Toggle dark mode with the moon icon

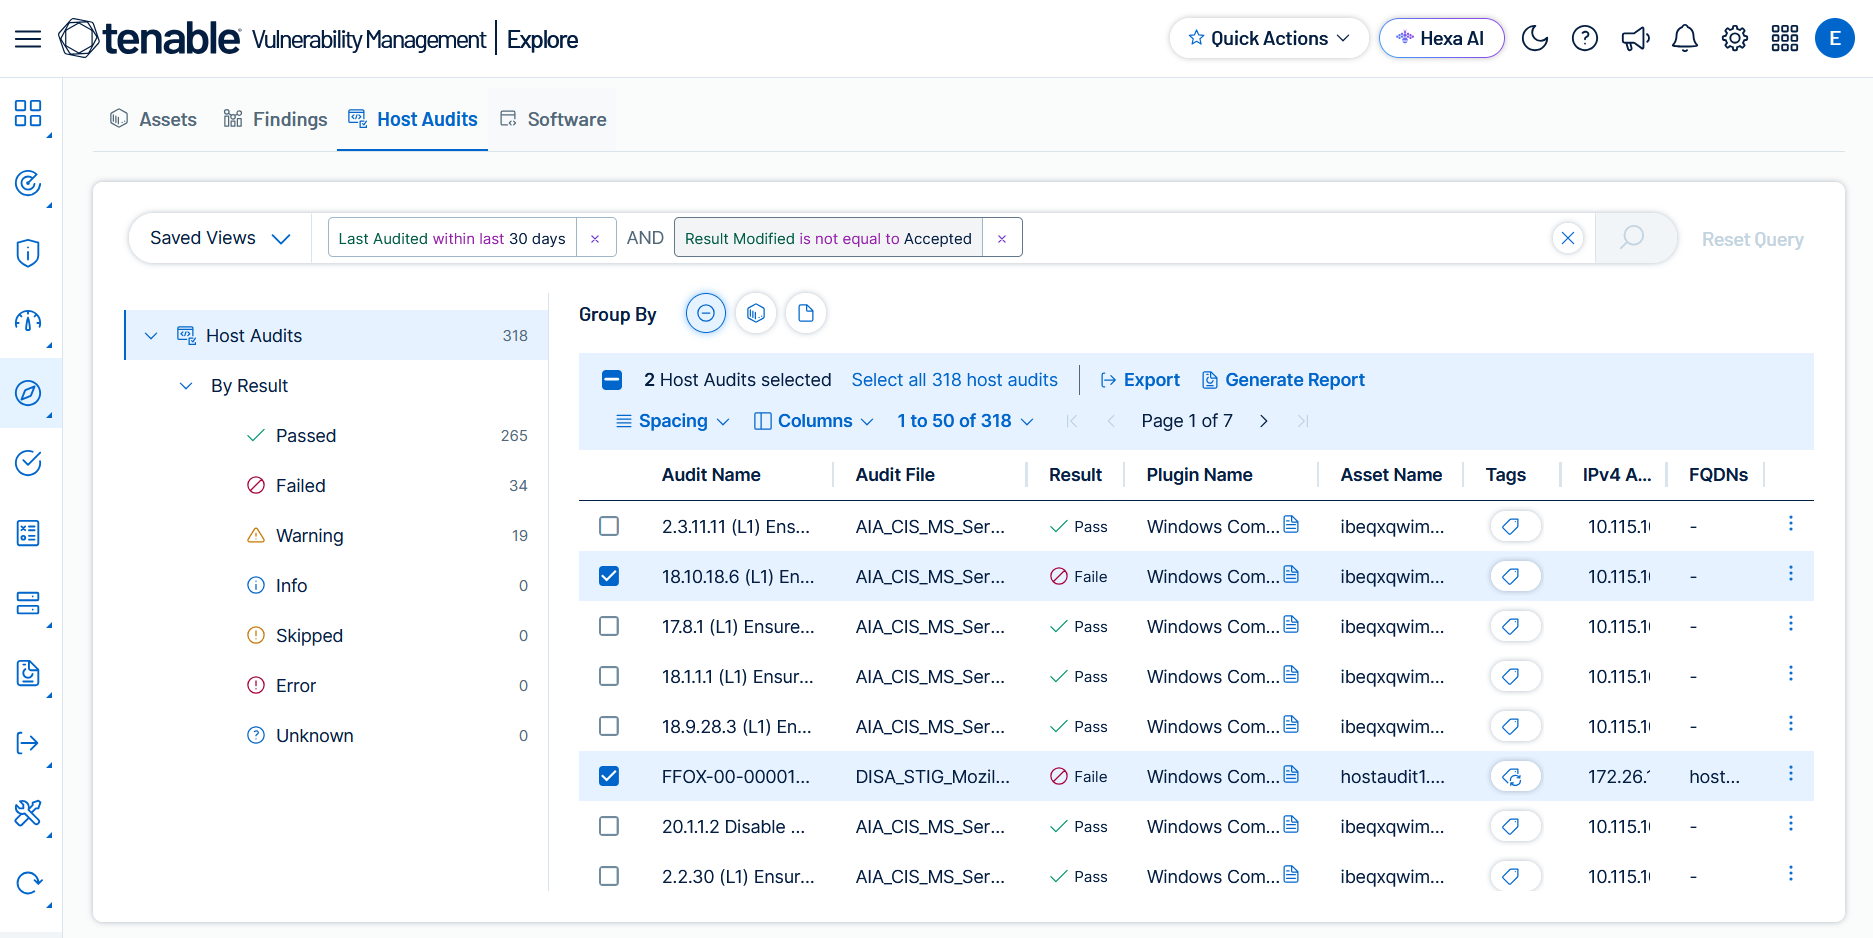coord(1534,39)
